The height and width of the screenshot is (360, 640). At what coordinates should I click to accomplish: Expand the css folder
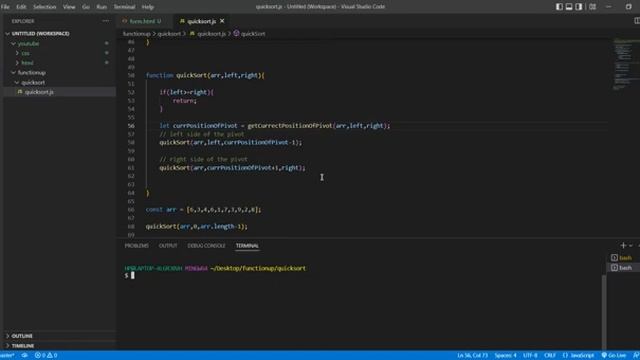coord(25,53)
